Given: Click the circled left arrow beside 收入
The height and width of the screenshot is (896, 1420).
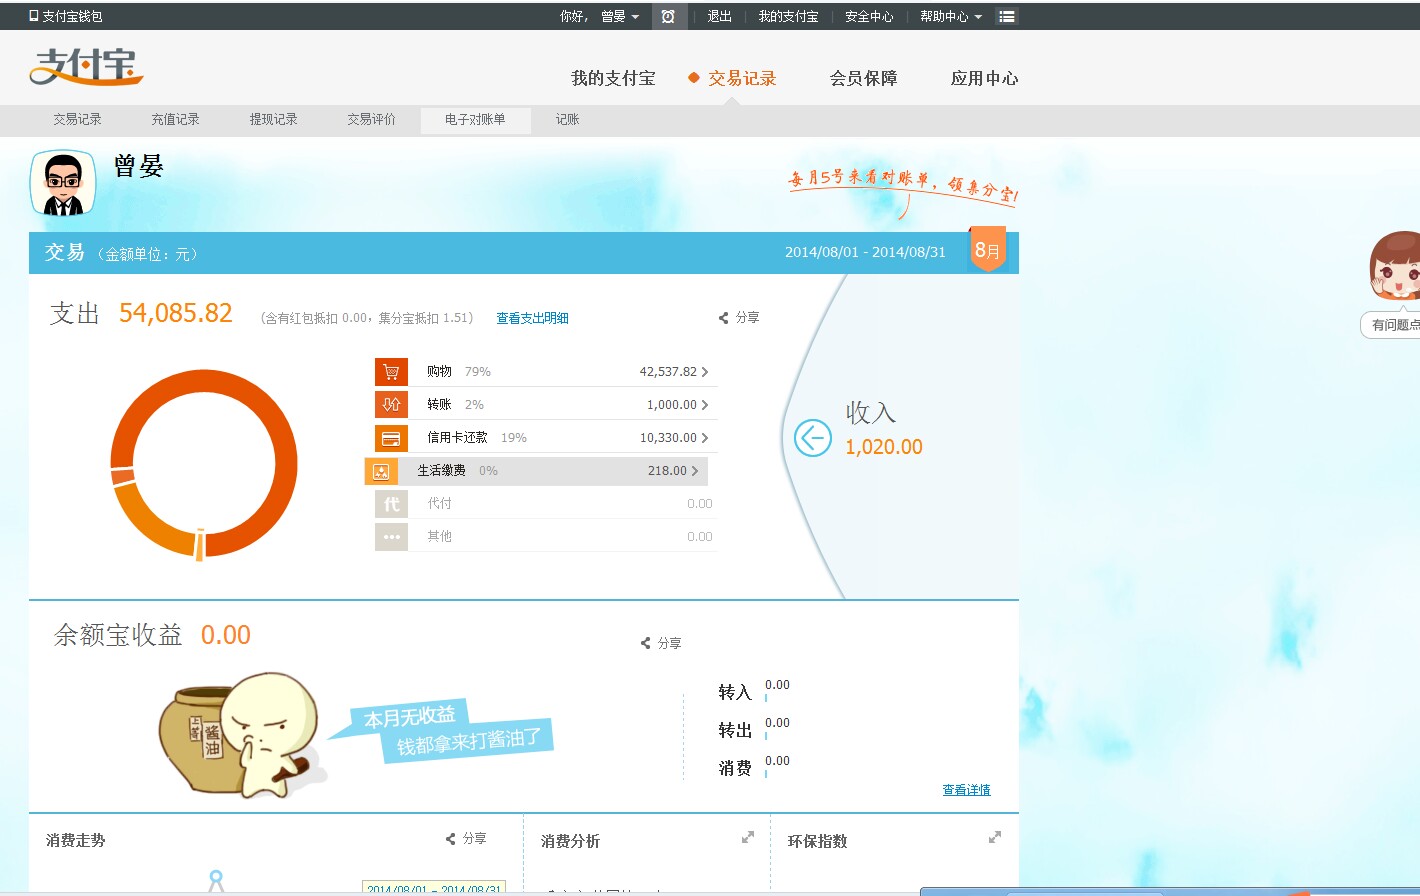Looking at the screenshot, I should [x=813, y=438].
